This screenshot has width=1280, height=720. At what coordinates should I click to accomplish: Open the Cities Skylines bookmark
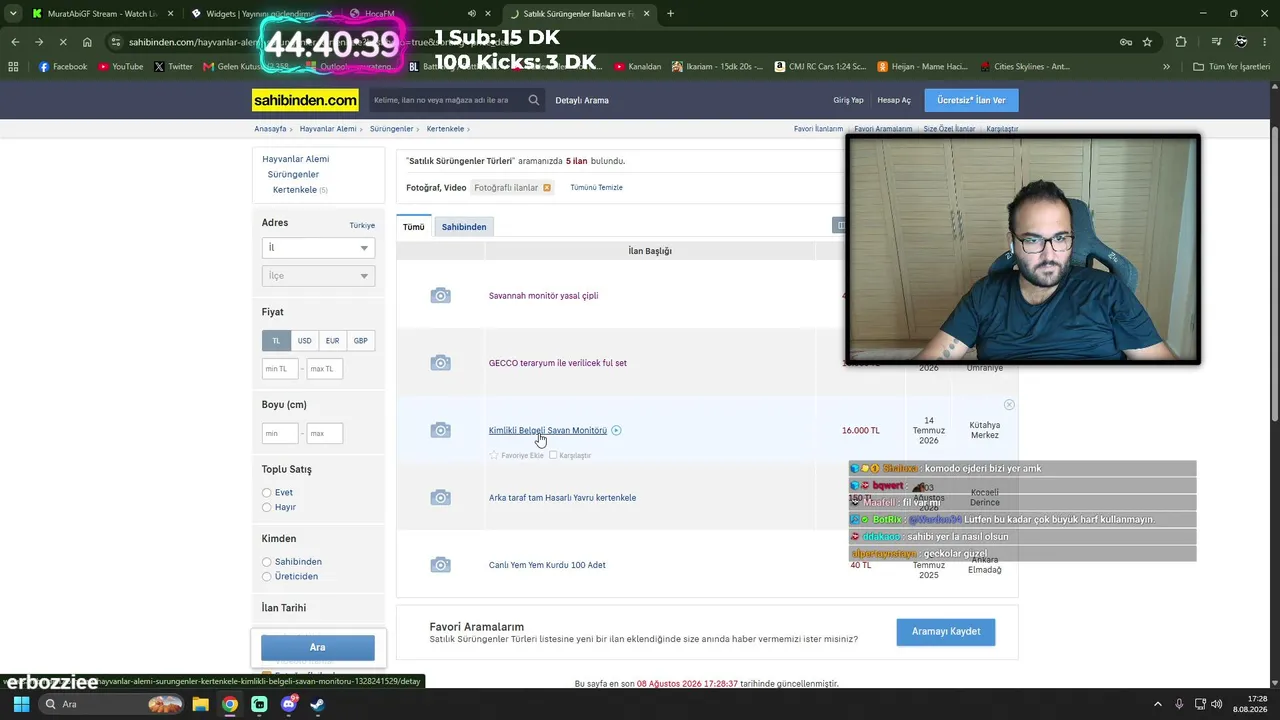(x=1024, y=67)
